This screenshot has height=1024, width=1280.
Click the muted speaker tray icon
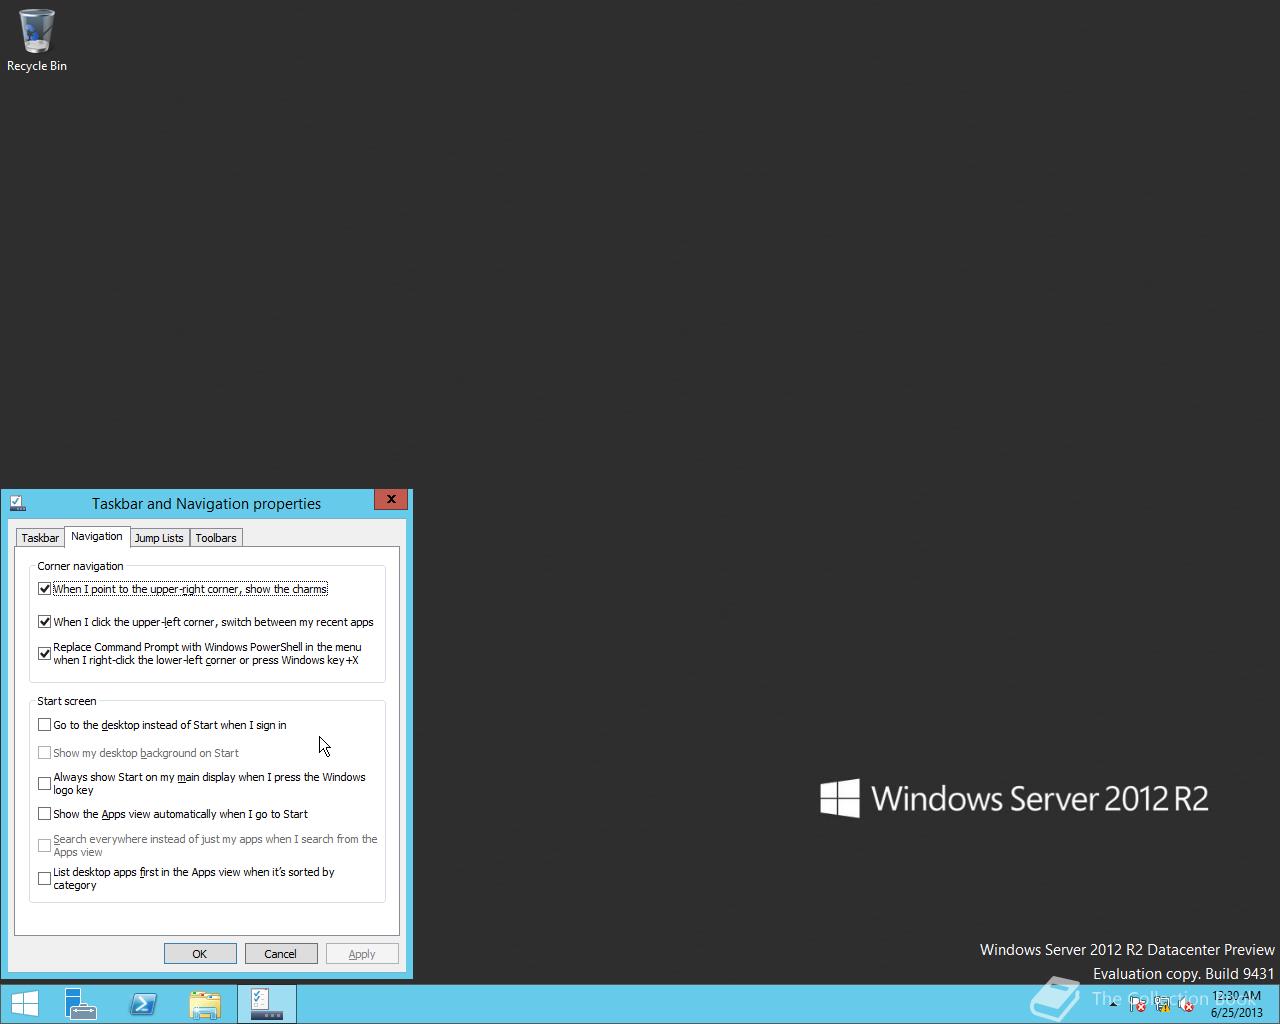1186,1004
